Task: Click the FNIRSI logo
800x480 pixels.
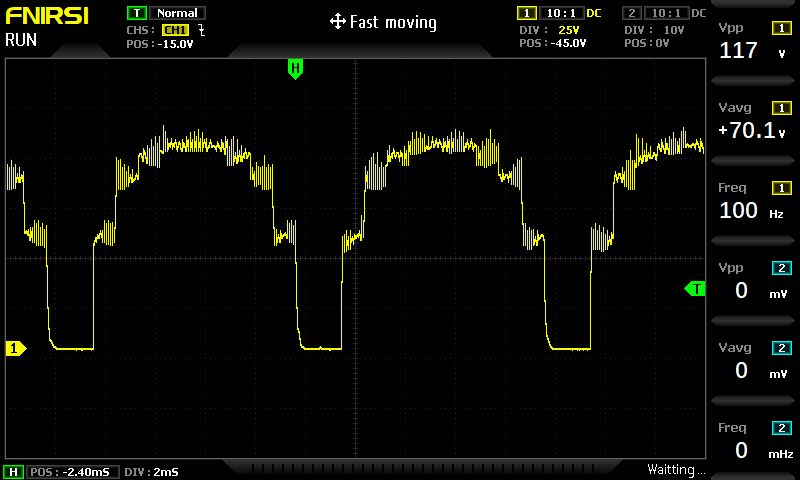Action: [47, 16]
